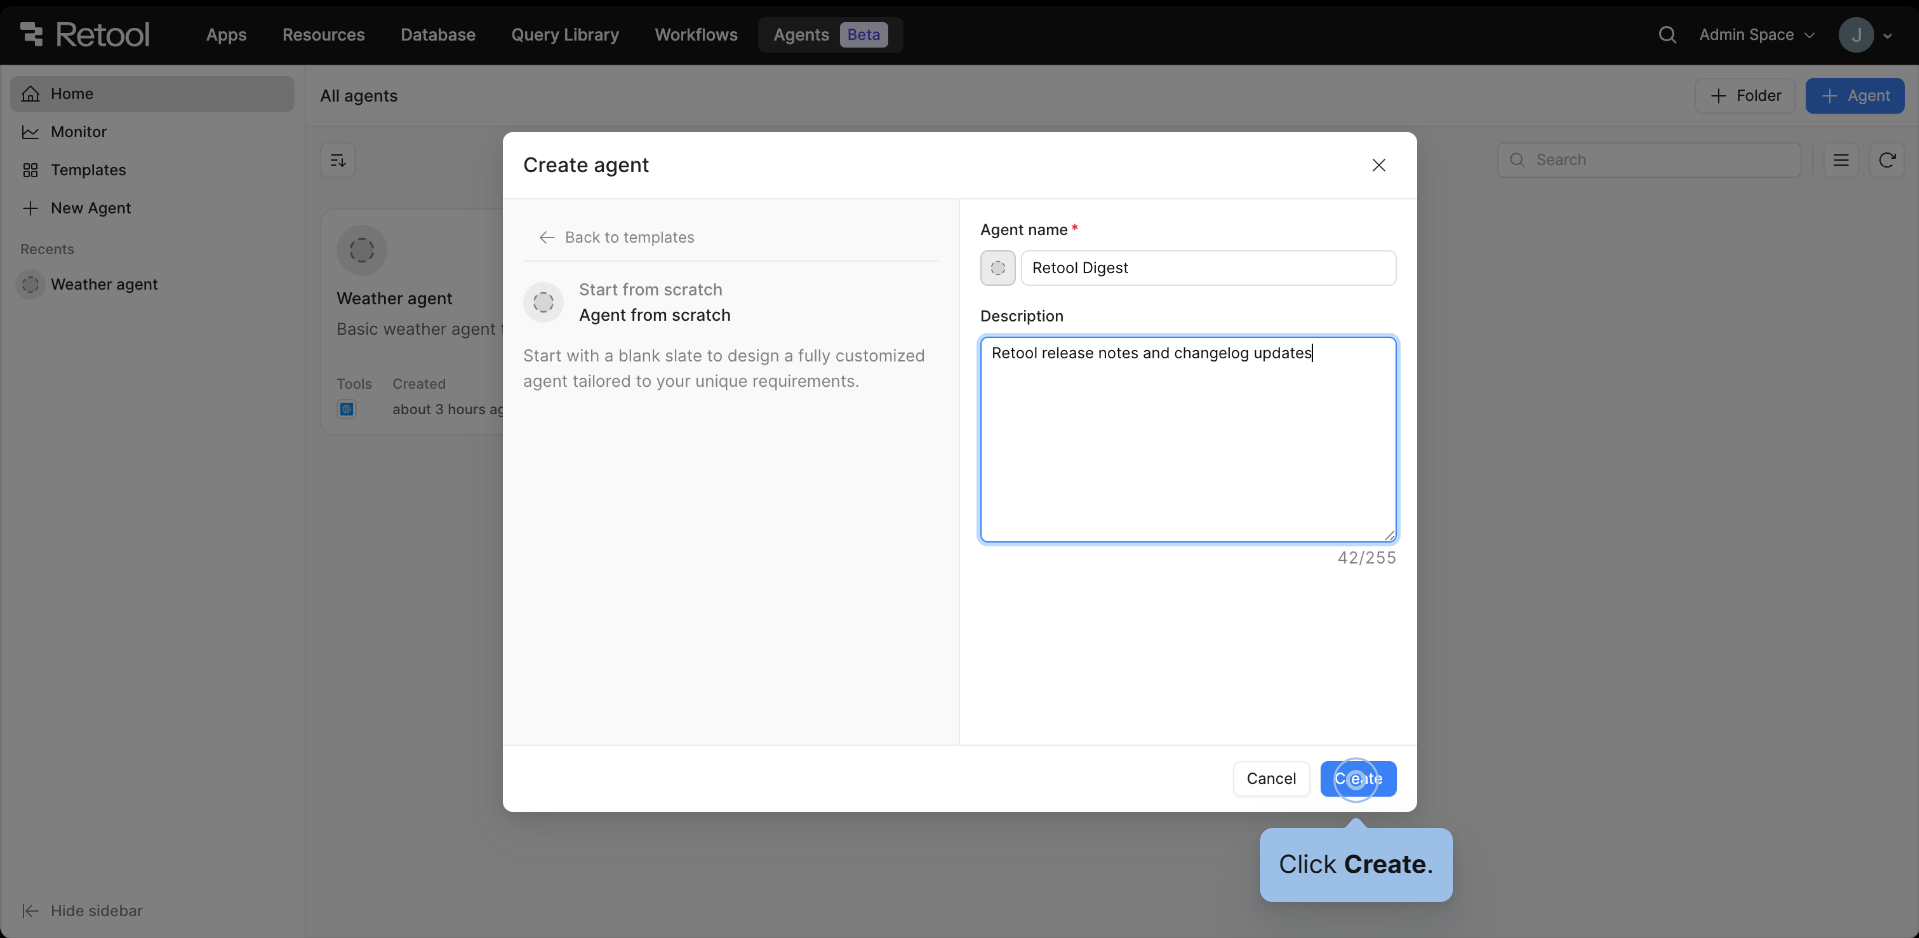Click the blue Agent button

tap(1855, 96)
